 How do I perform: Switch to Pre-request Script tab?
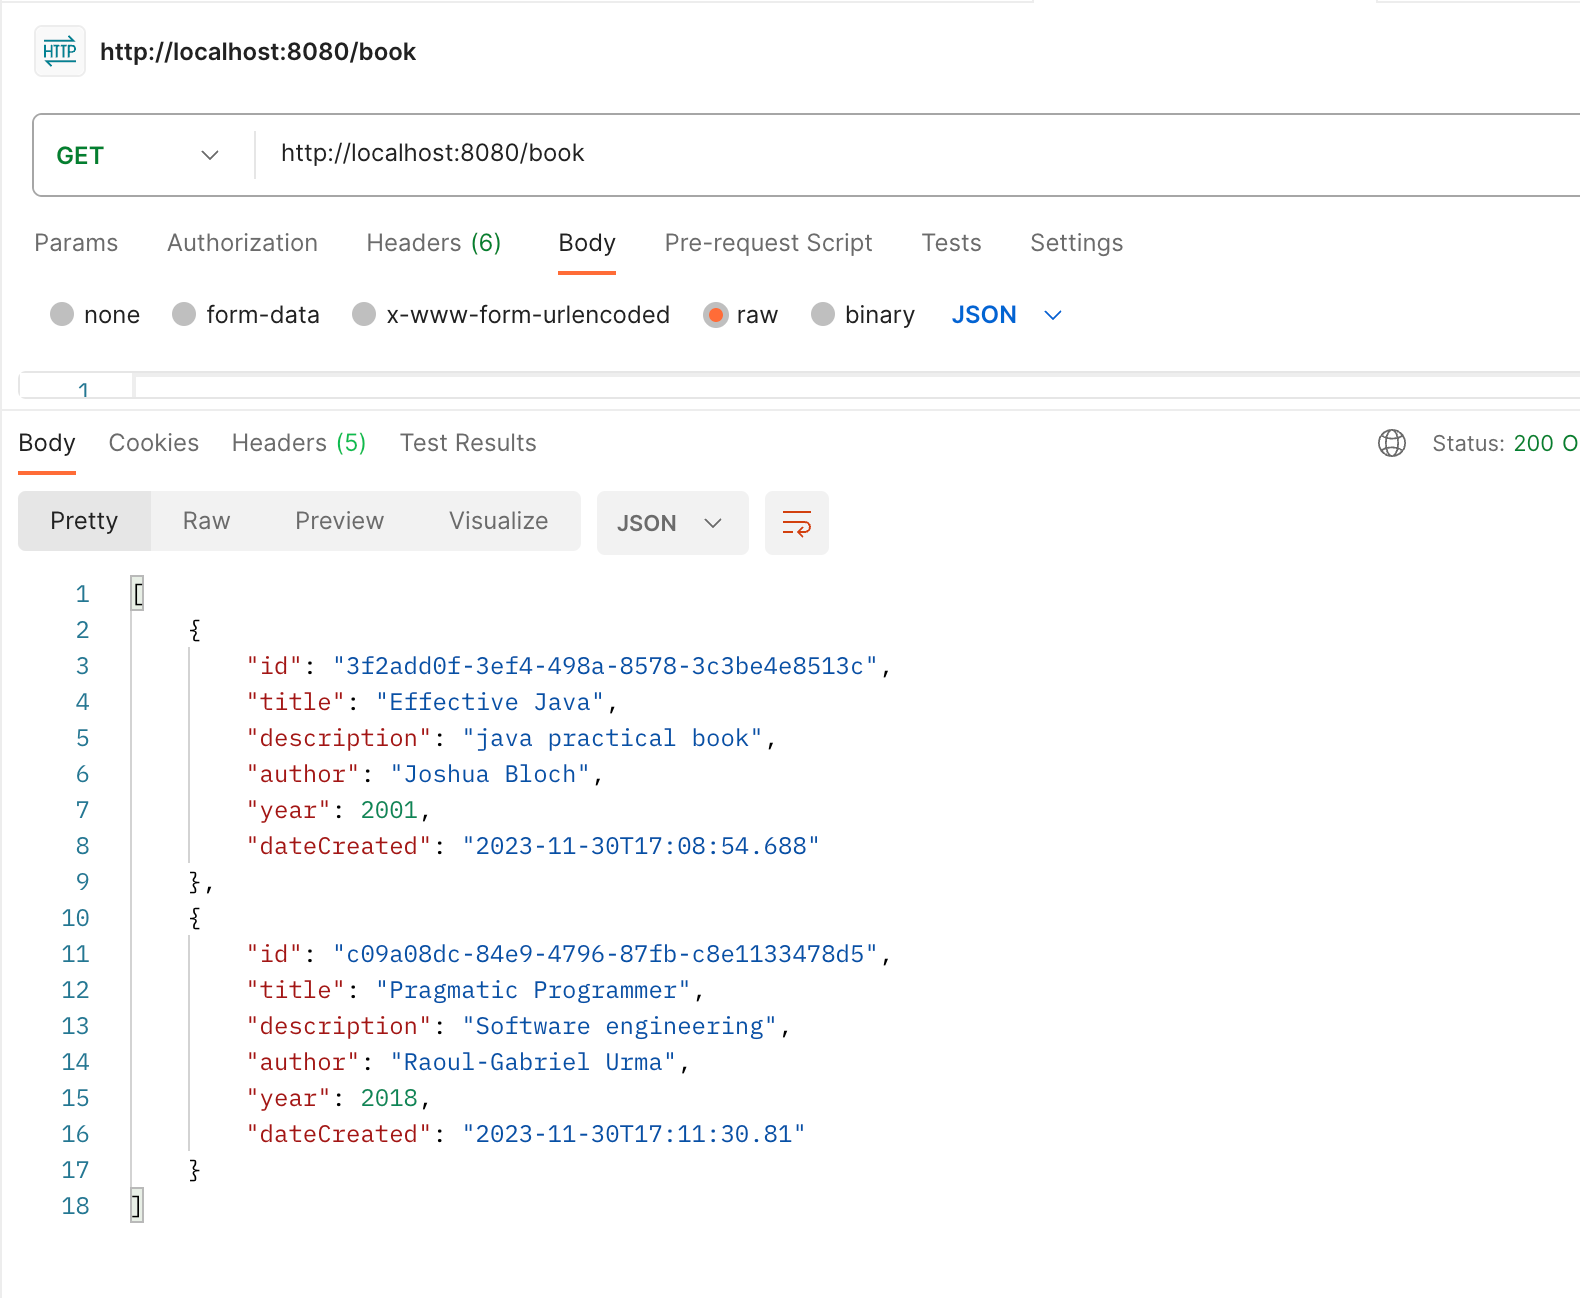(768, 243)
